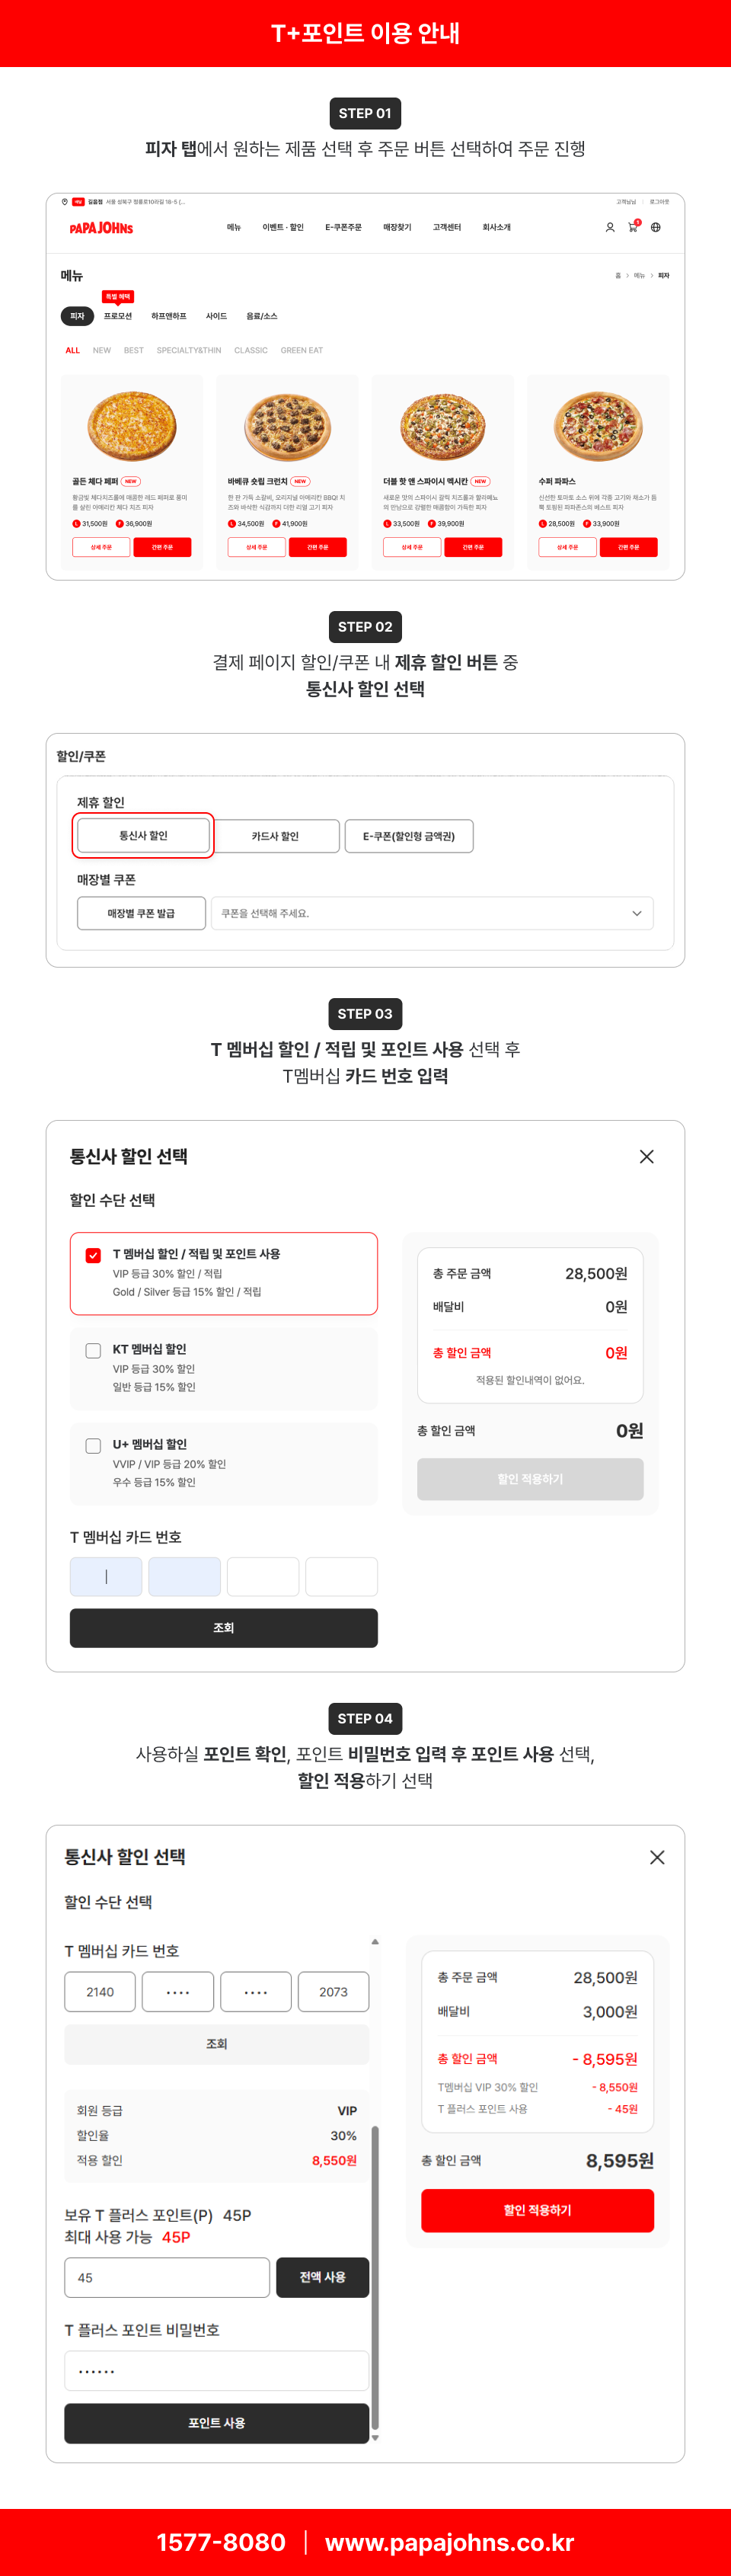Open the 쿠폰을 선택해 주세요 dropdown
The height and width of the screenshot is (2576, 731).
[x=432, y=913]
